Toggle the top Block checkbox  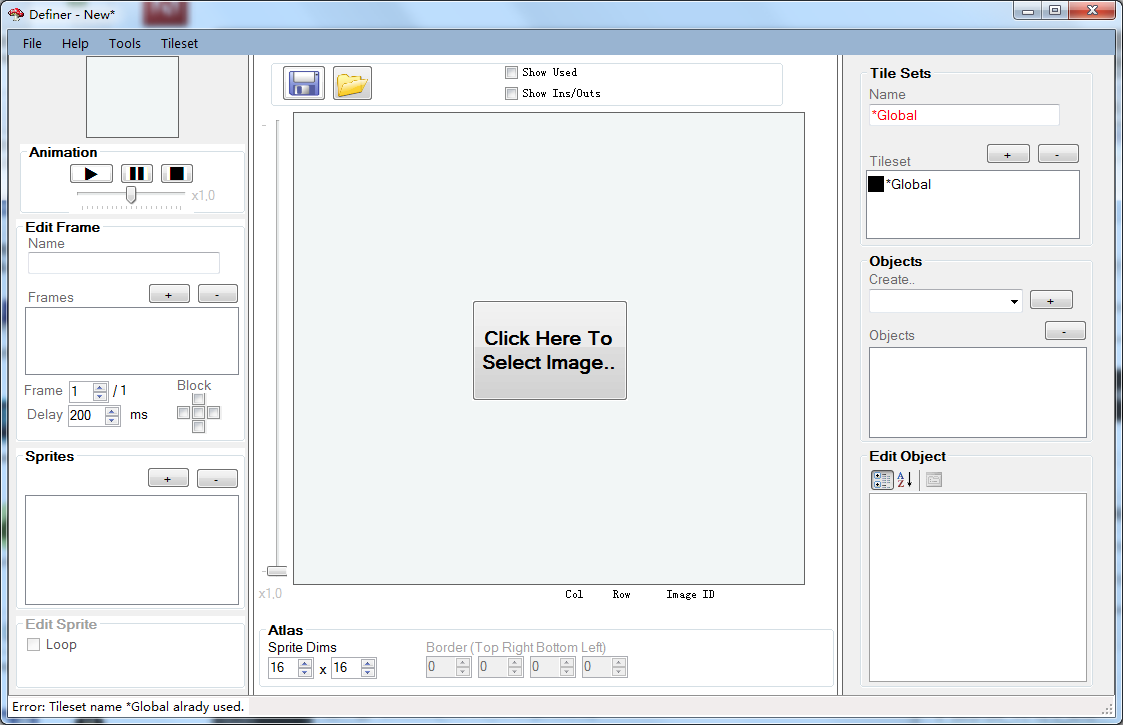point(198,399)
